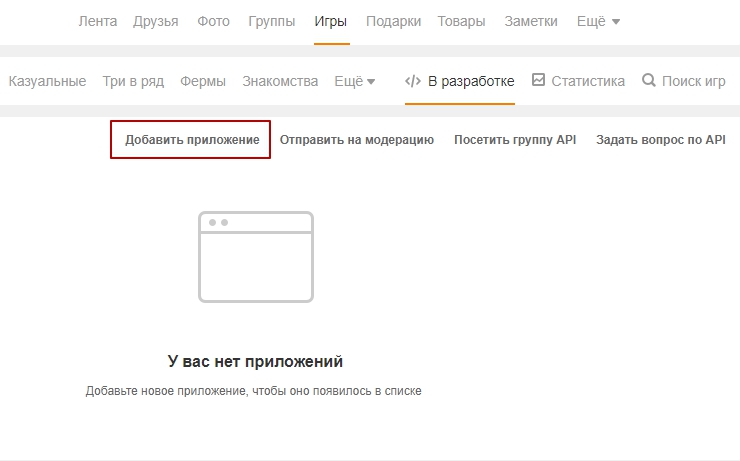740x461 pixels.
Task: Click the Статистика chart icon
Action: pos(538,80)
